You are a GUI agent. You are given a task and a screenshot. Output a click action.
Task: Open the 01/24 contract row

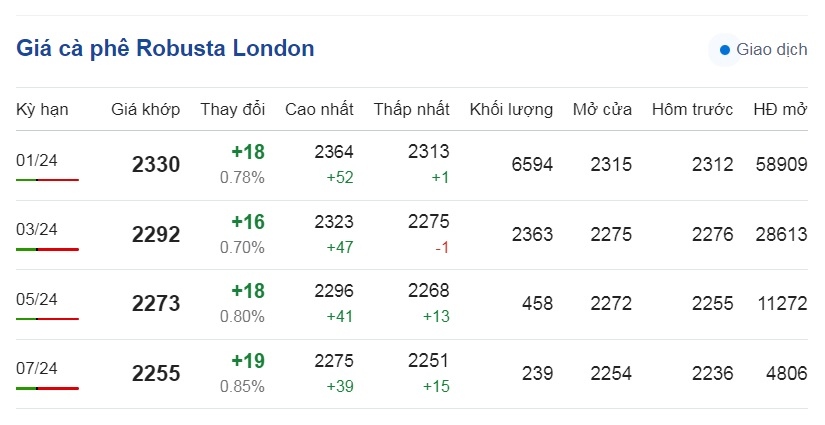(x=412, y=165)
